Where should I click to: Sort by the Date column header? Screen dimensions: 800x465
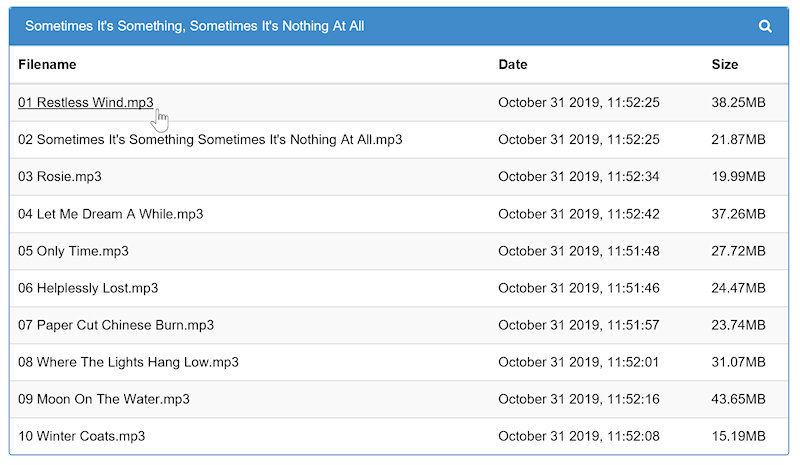point(513,64)
